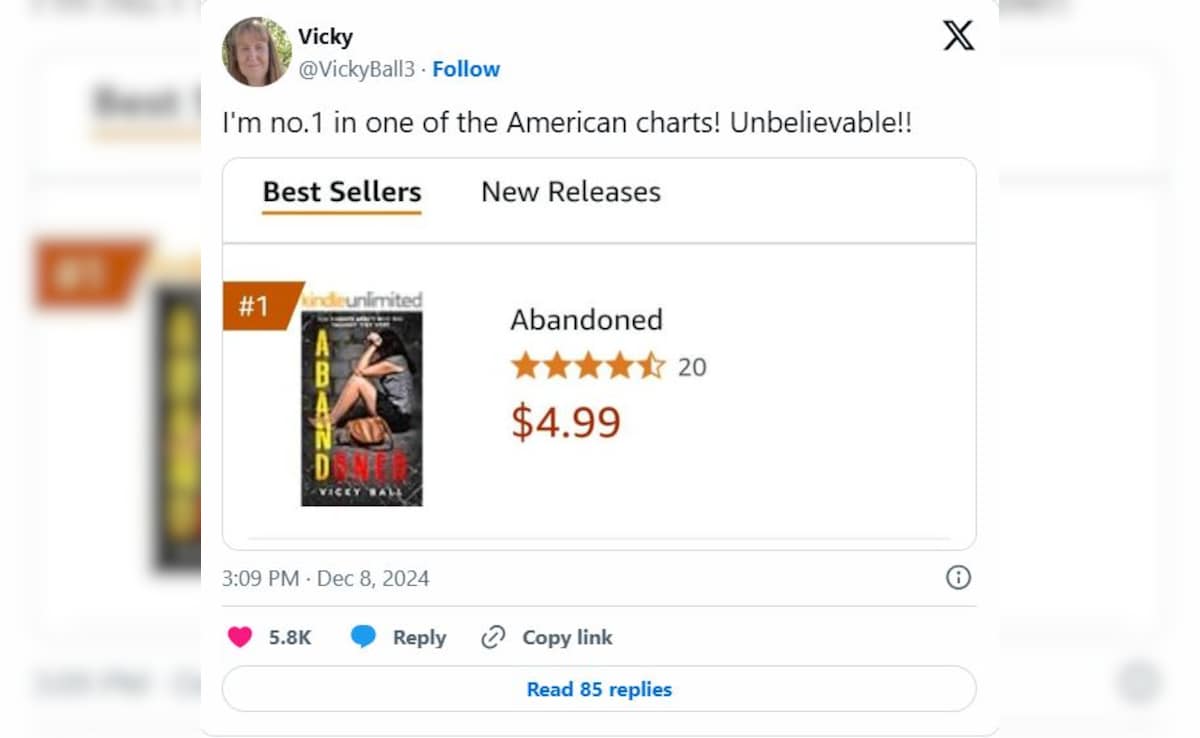Viewport: 1200px width, 738px height.
Task: Click the chain-link copy icon
Action: tap(493, 637)
